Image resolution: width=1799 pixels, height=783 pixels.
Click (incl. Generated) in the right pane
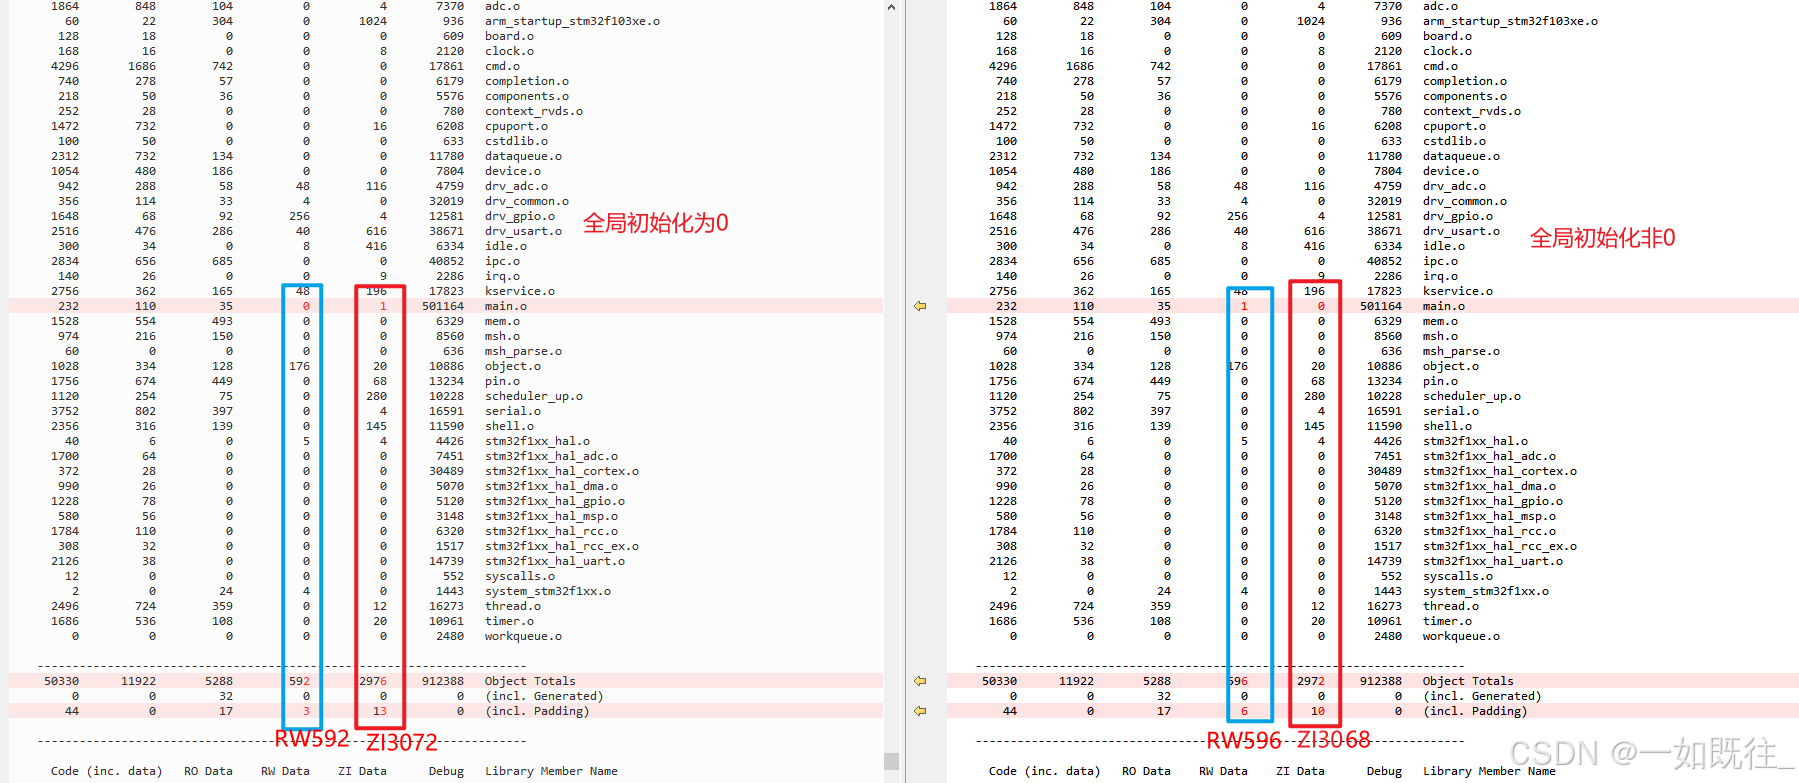1482,696
